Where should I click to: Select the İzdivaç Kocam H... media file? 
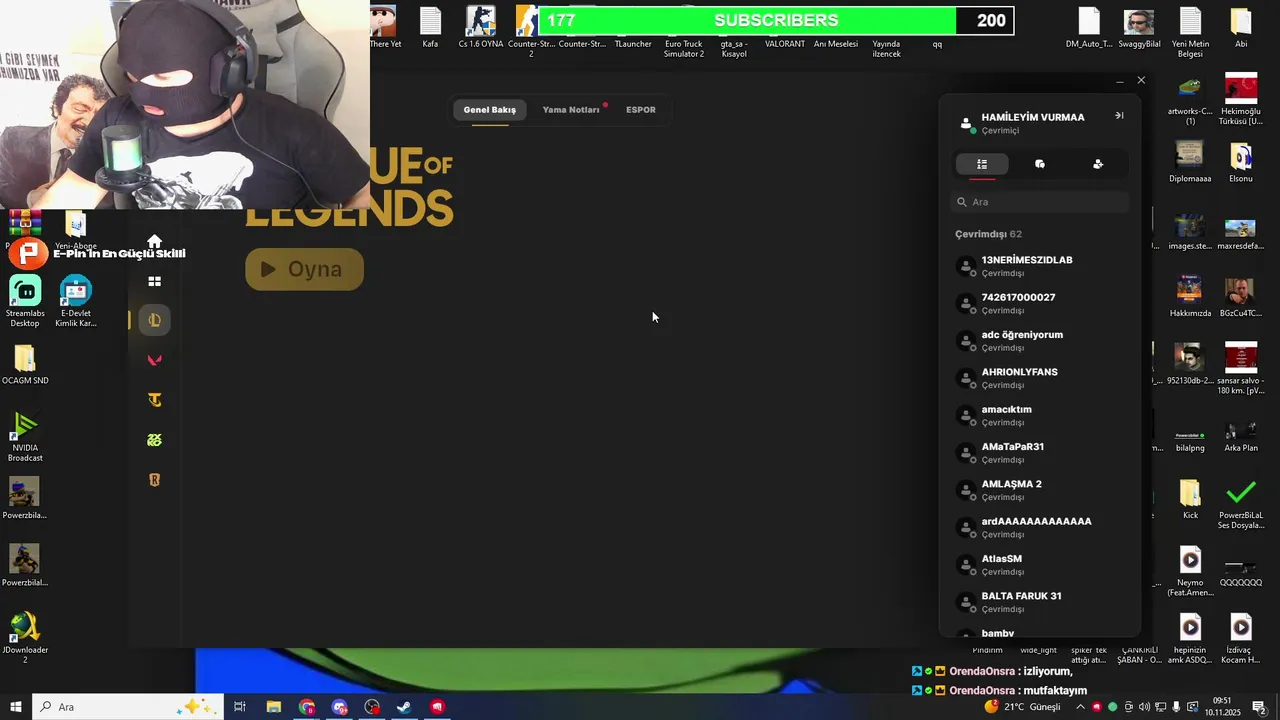1241,638
